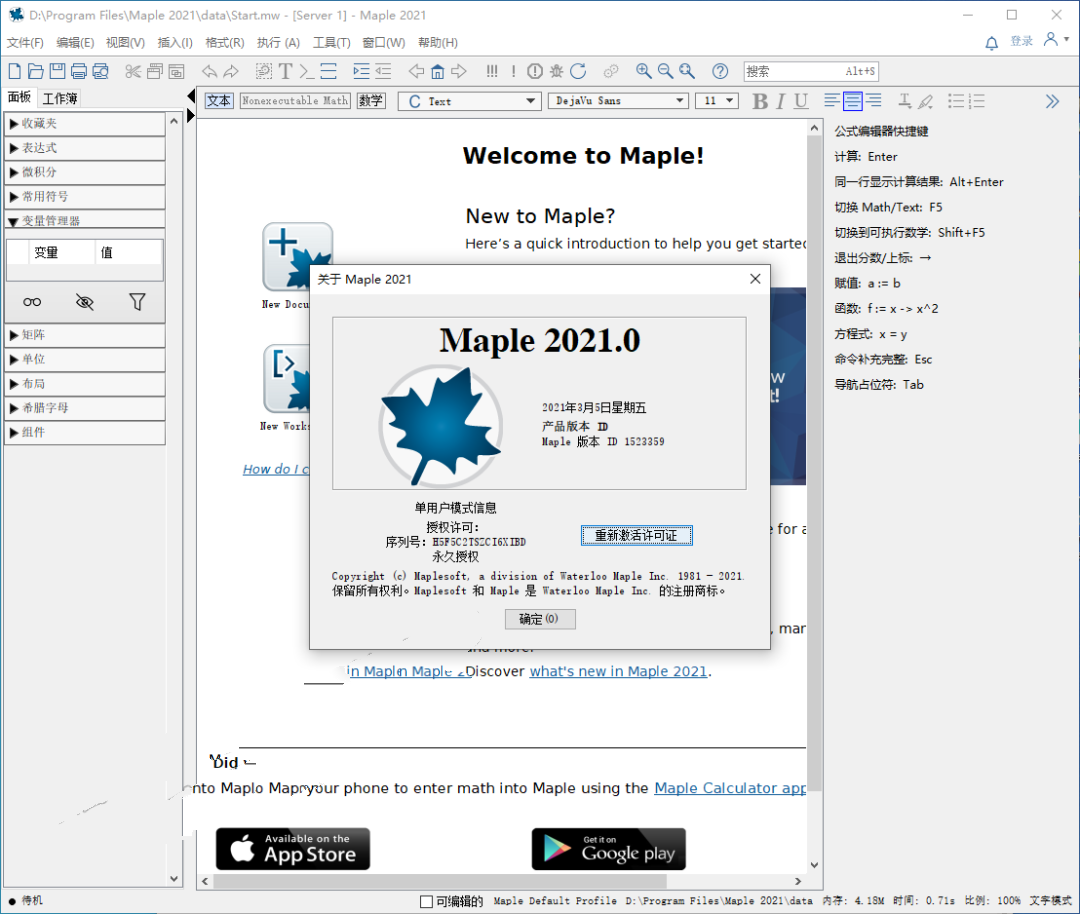
Task: Switch to 工作簿 tab
Action: (60, 98)
